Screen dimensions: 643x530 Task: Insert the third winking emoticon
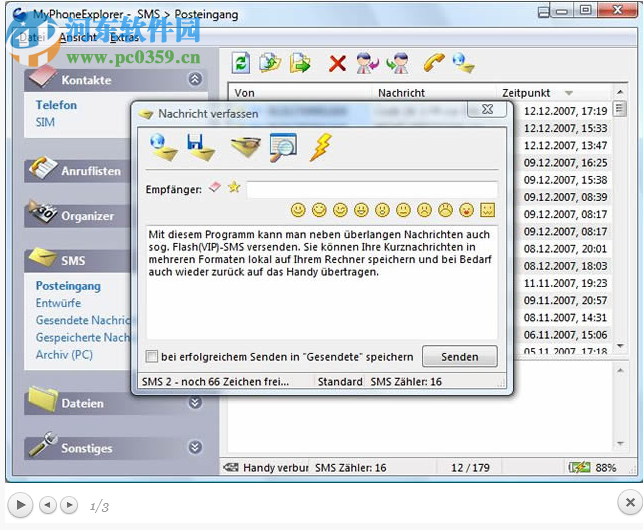pyautogui.click(x=340, y=210)
